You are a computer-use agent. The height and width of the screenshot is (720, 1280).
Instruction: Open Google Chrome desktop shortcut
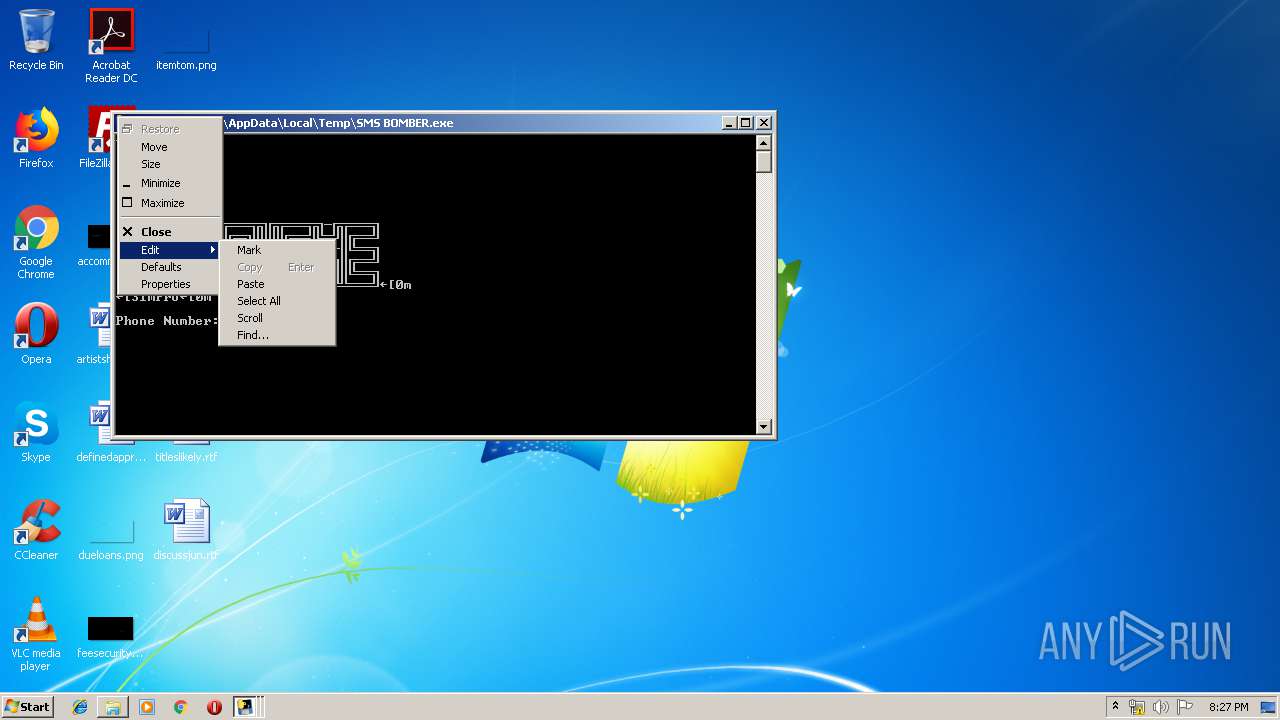36,242
